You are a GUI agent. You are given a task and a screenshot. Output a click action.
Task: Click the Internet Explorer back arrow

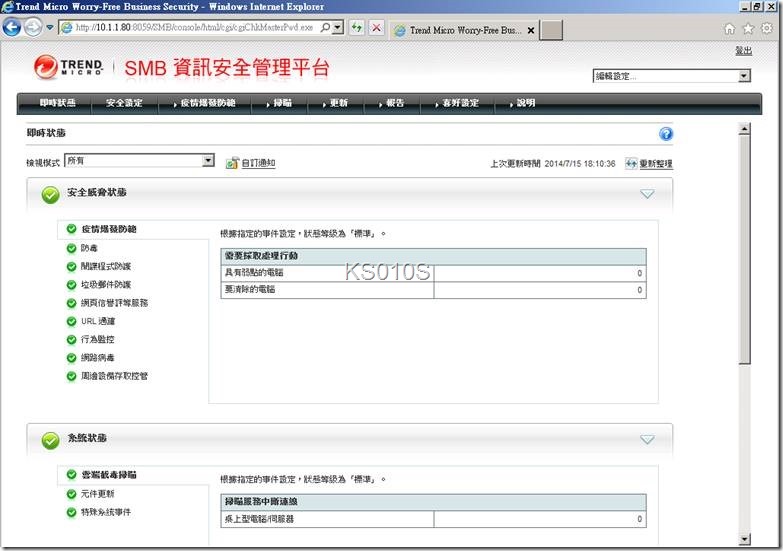pos(11,27)
